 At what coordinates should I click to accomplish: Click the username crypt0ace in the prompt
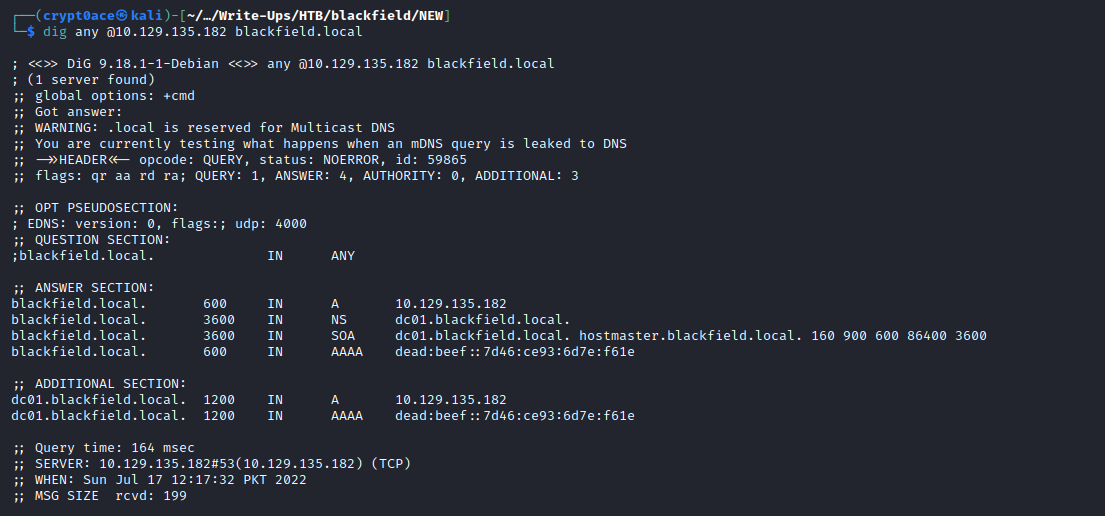(x=81, y=15)
